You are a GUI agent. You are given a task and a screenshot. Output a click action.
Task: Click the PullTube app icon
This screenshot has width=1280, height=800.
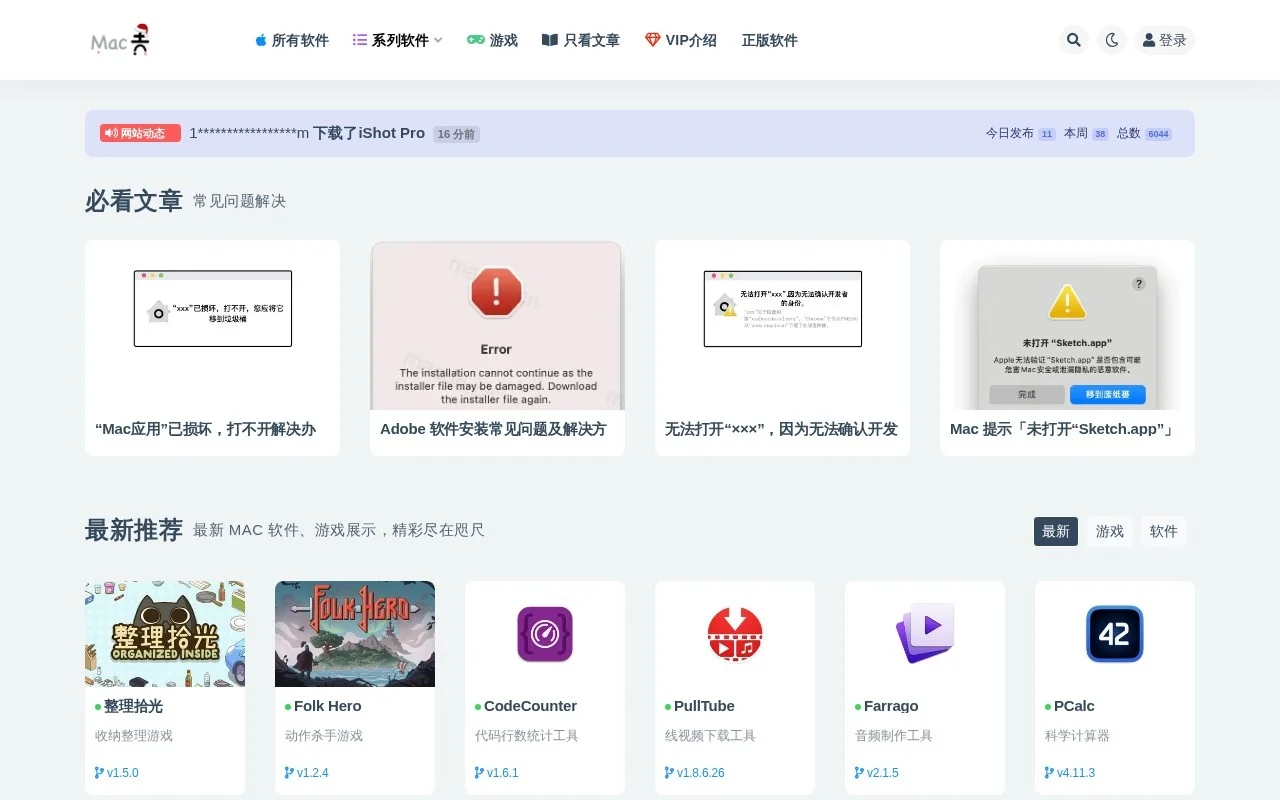pos(734,634)
